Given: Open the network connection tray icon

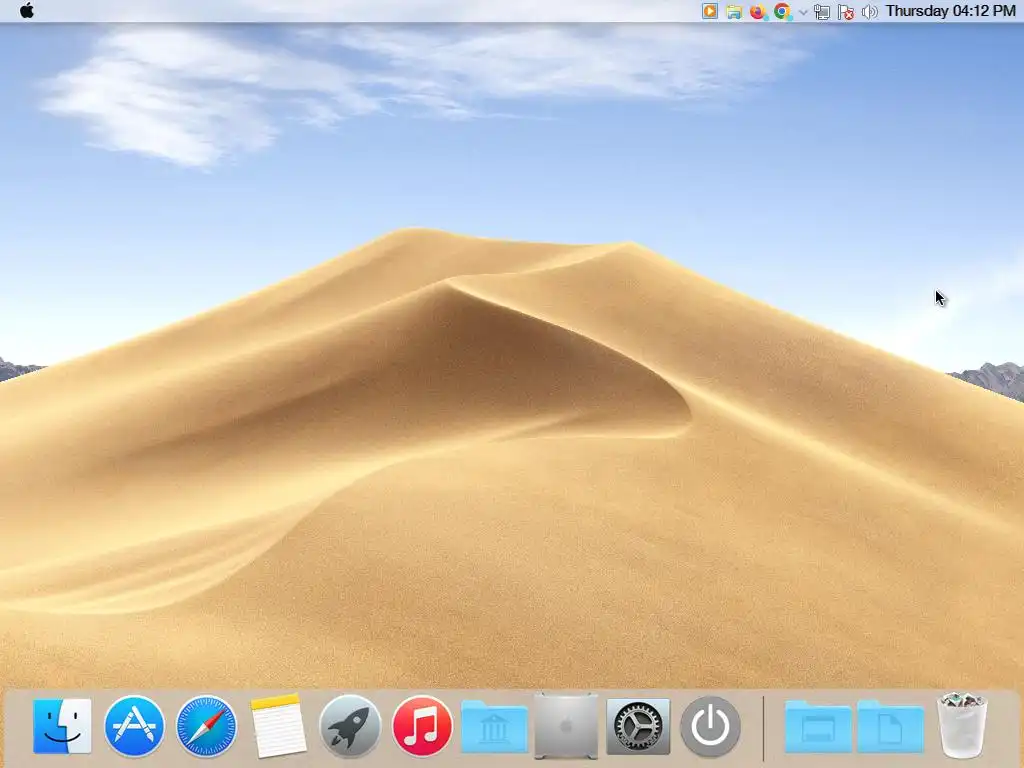Looking at the screenshot, I should (822, 12).
